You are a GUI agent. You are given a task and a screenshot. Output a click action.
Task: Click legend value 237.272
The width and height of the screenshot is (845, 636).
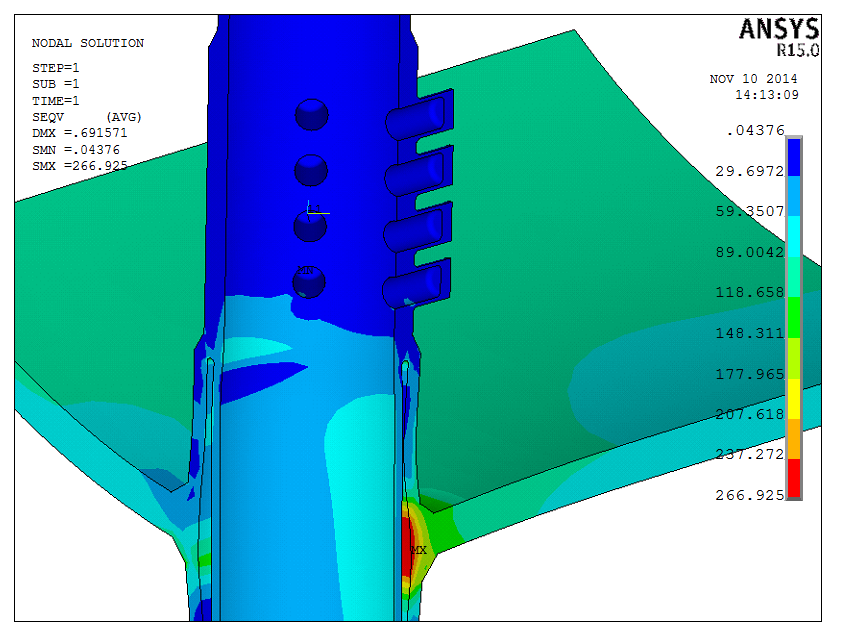click(750, 454)
